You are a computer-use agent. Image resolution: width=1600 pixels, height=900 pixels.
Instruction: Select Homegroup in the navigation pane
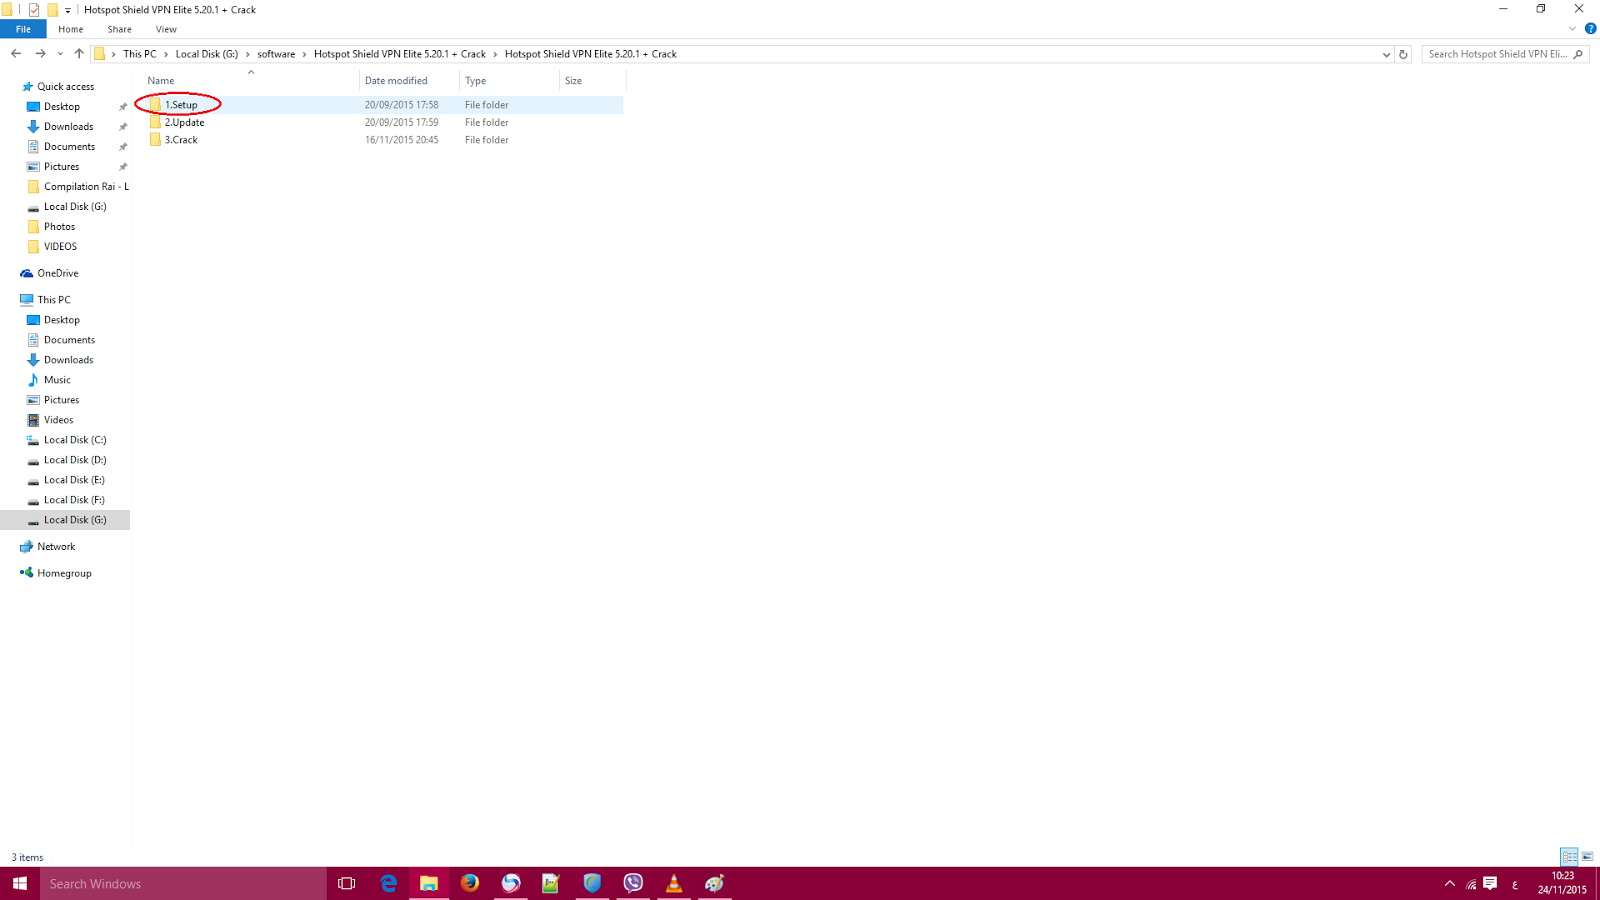pyautogui.click(x=64, y=574)
